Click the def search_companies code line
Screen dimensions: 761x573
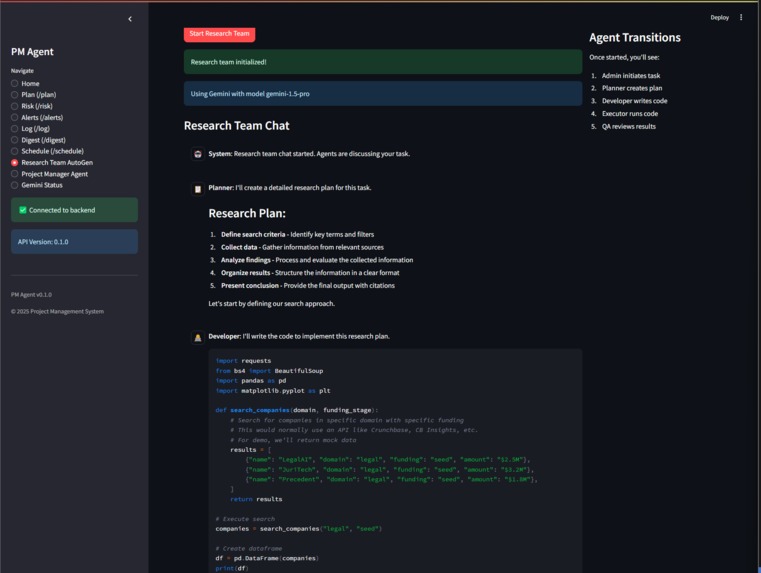point(297,410)
